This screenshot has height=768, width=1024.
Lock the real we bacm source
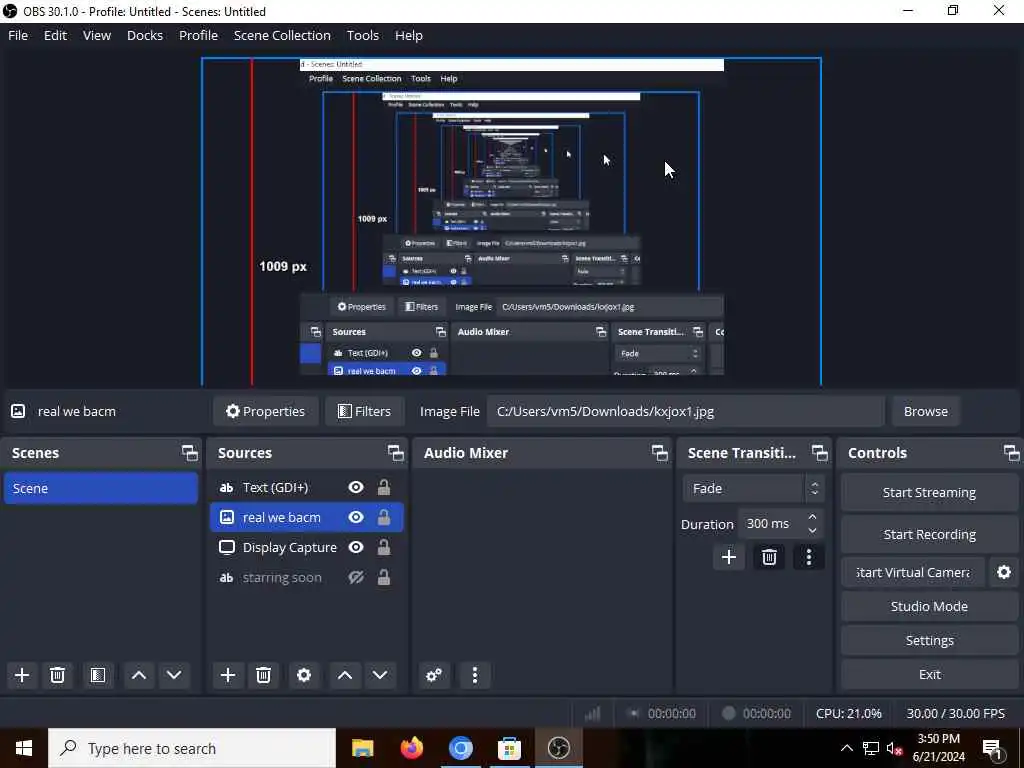tap(384, 517)
